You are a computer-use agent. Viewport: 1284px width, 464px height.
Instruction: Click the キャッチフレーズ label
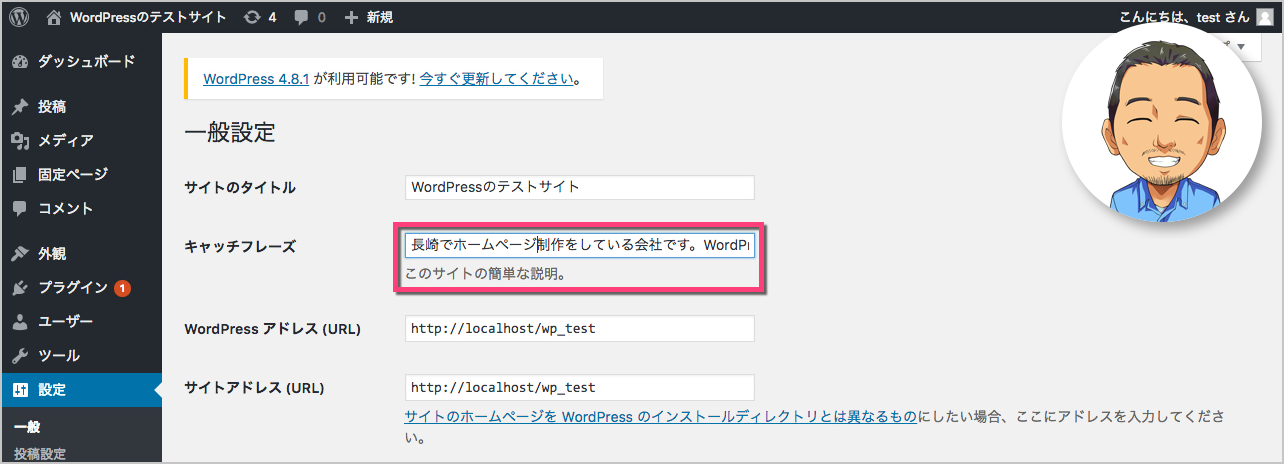click(x=240, y=246)
